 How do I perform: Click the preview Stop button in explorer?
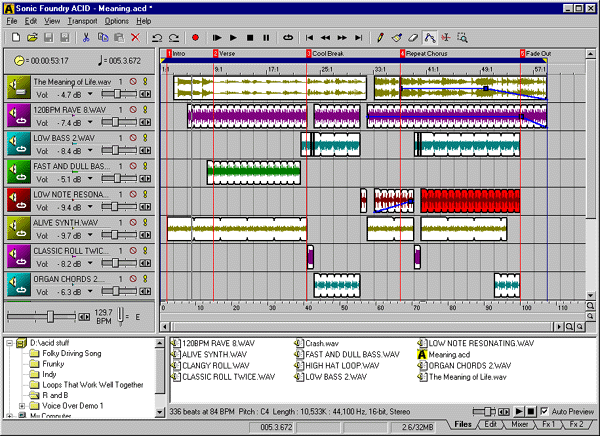531,412
